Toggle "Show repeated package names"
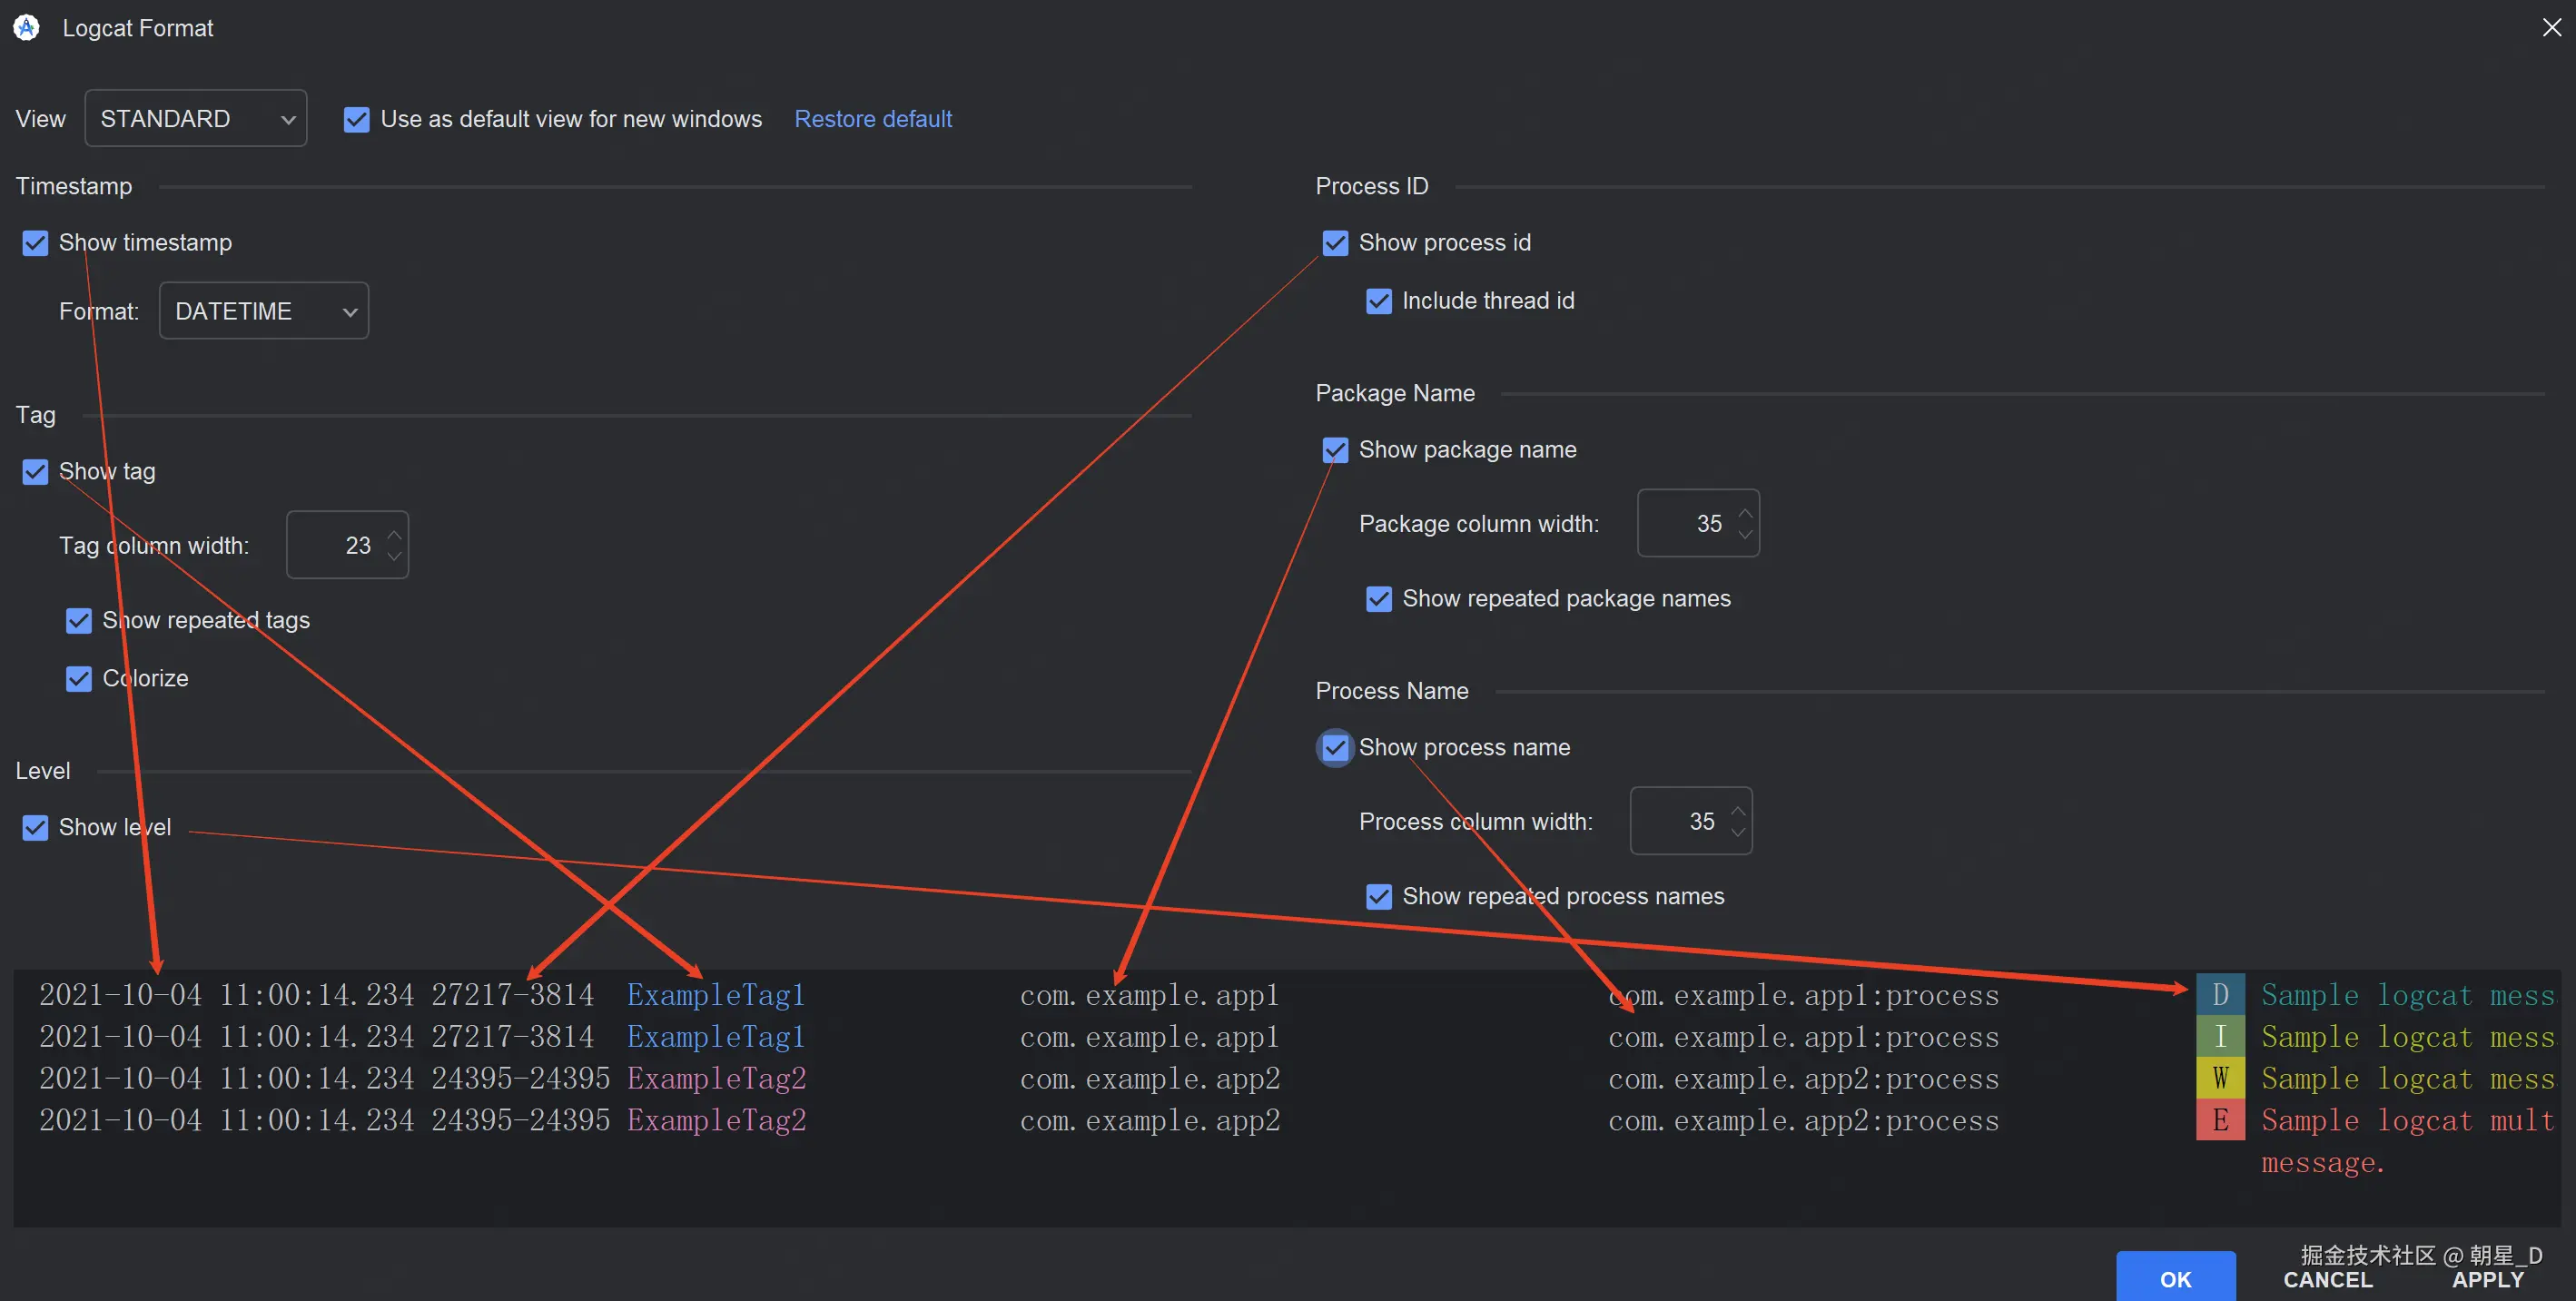Image resolution: width=2576 pixels, height=1301 pixels. click(x=1378, y=598)
